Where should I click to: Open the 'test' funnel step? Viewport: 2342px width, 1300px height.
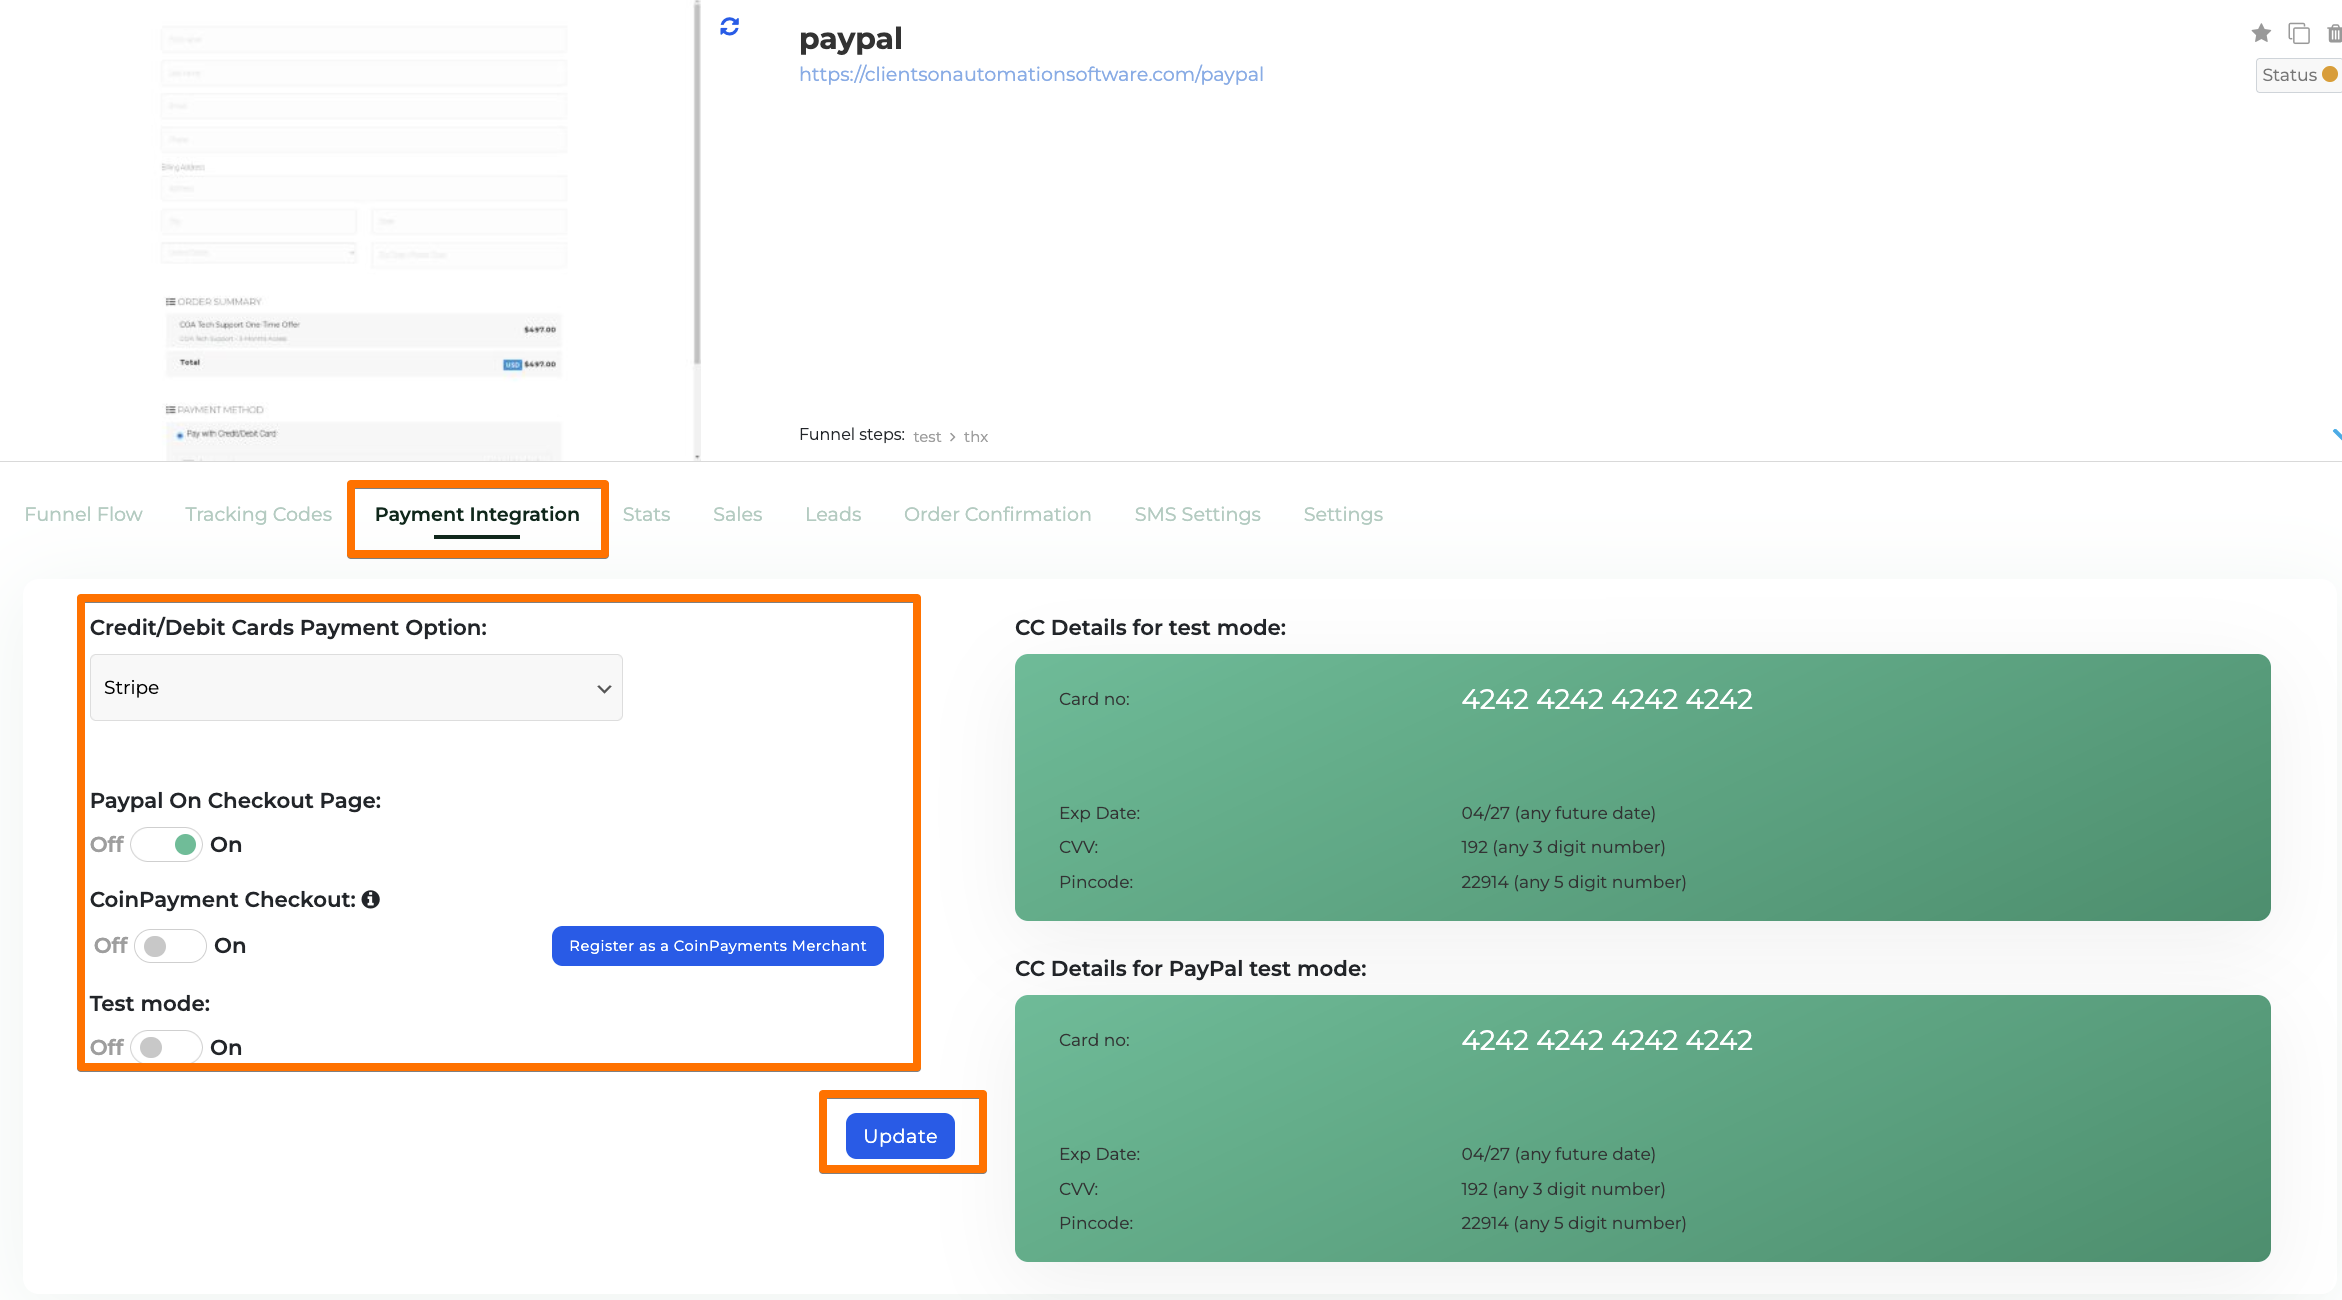click(x=927, y=436)
